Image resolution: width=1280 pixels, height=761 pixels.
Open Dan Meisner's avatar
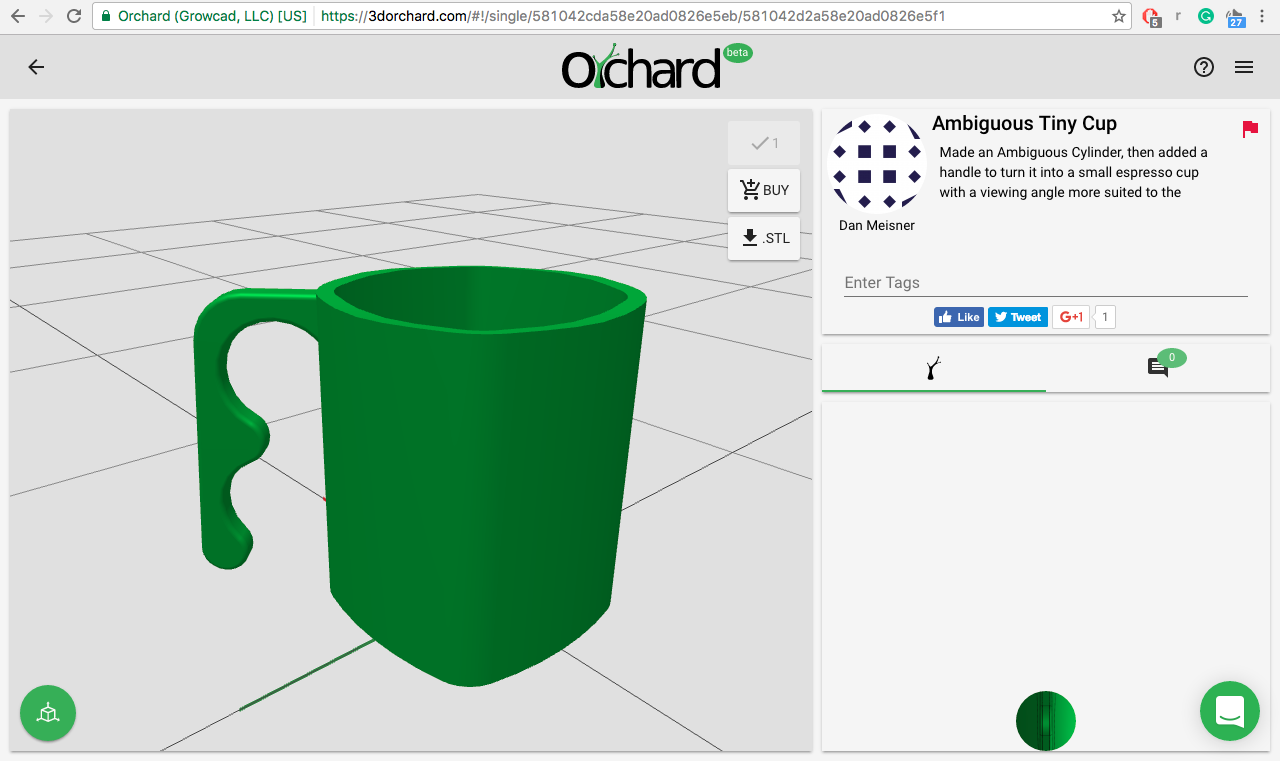877,163
